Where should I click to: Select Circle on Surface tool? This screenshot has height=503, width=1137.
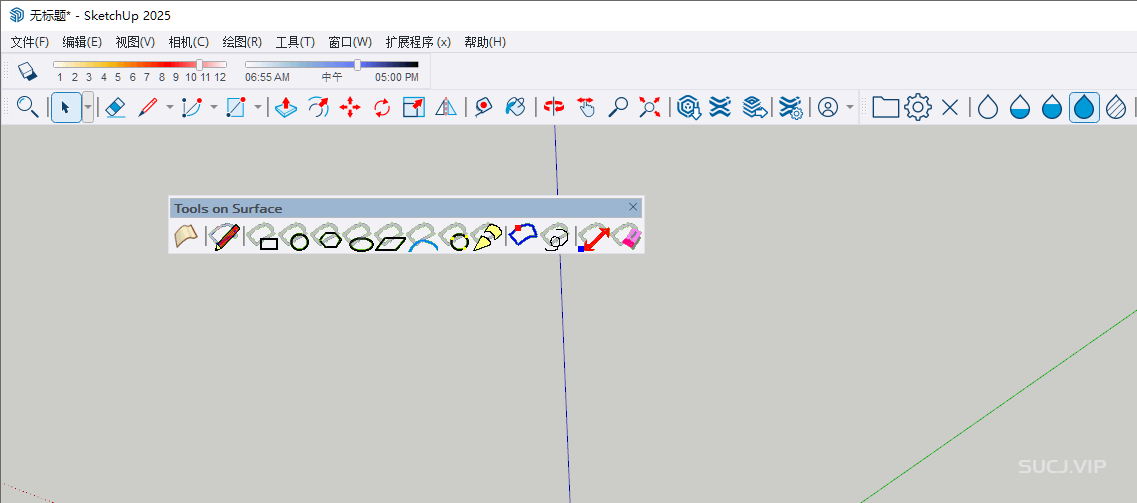click(x=296, y=237)
